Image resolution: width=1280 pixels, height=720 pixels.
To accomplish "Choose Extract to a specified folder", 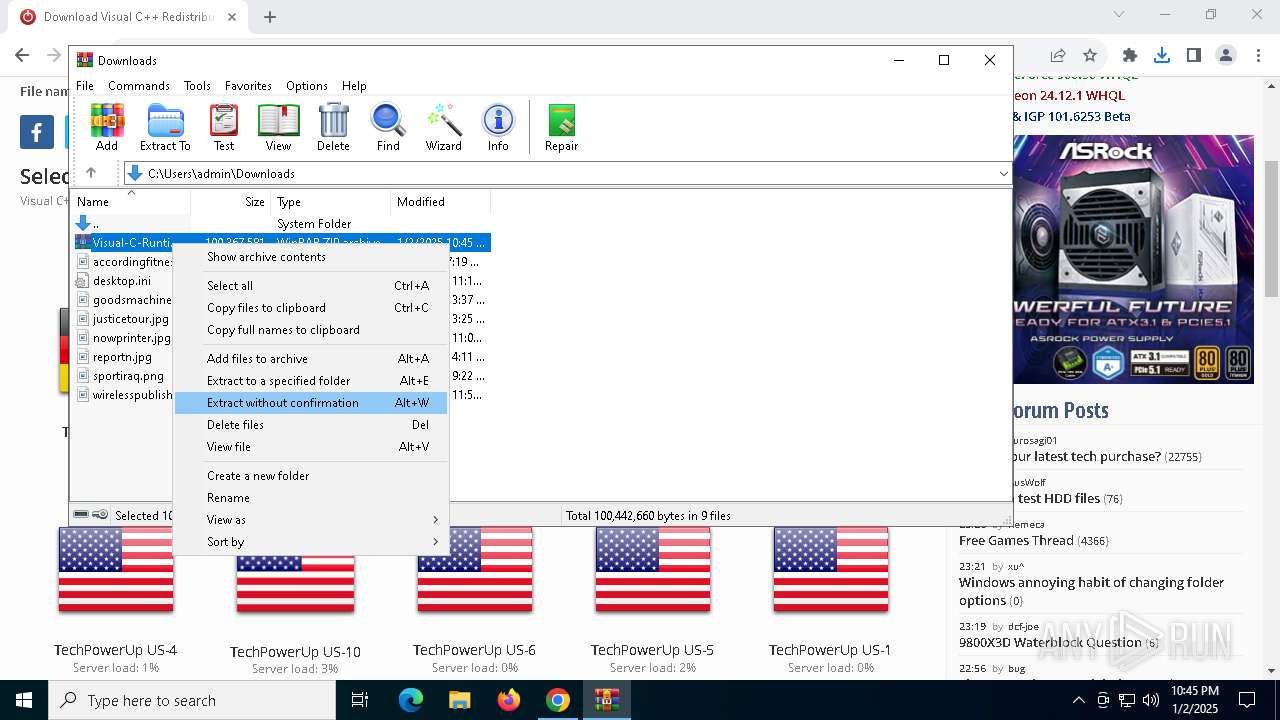I will 311,380.
